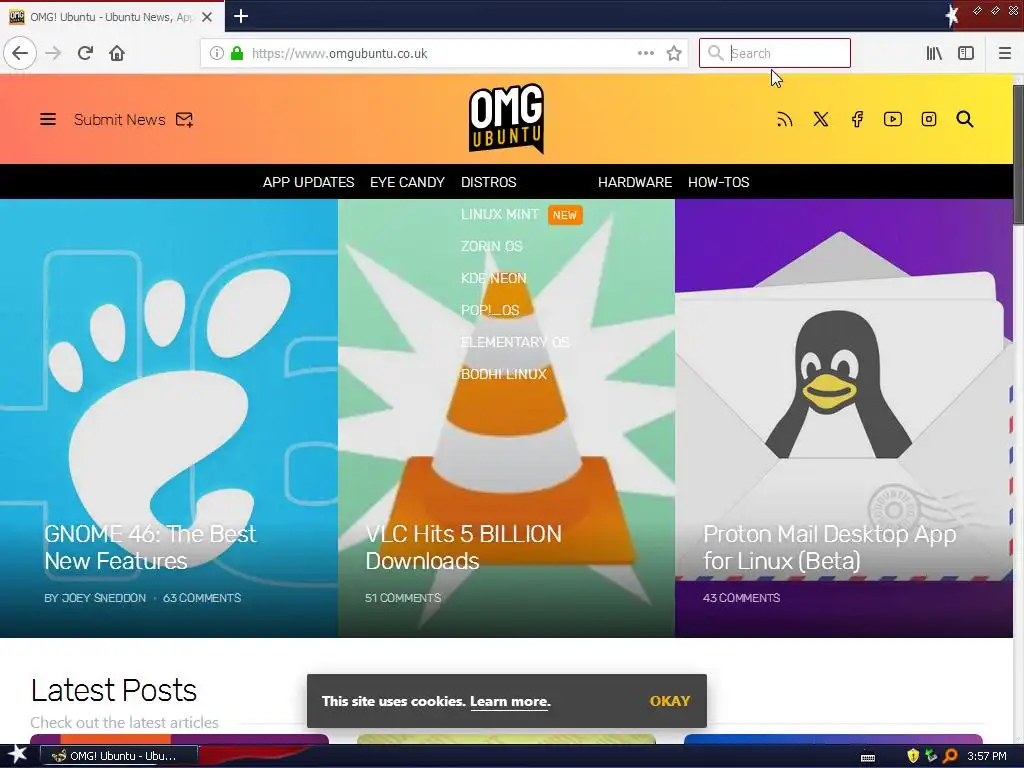
Task: Open GNOME 46 Best New Features article
Action: point(150,547)
